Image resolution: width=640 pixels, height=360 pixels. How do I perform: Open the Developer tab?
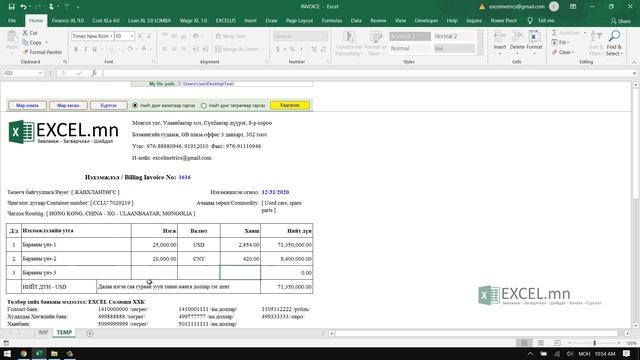coord(426,20)
